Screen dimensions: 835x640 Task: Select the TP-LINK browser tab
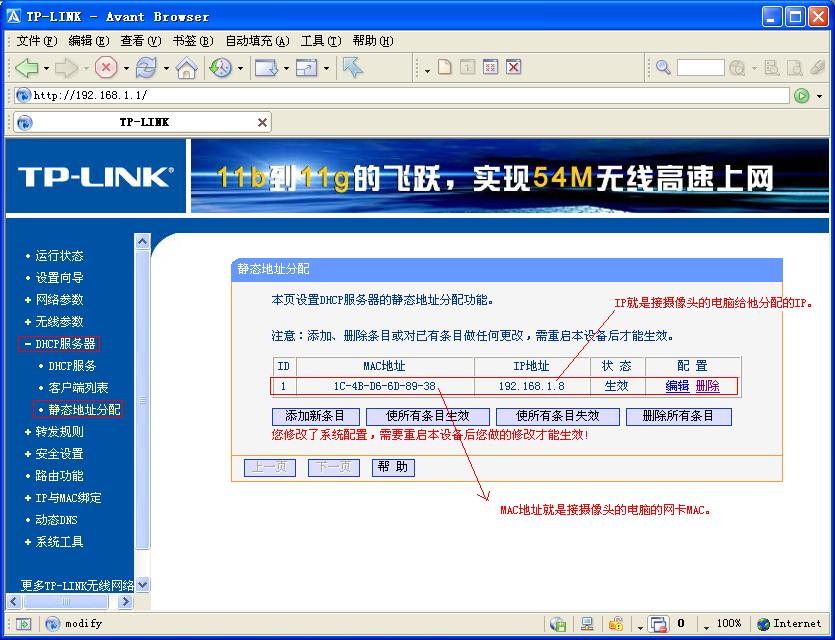143,122
